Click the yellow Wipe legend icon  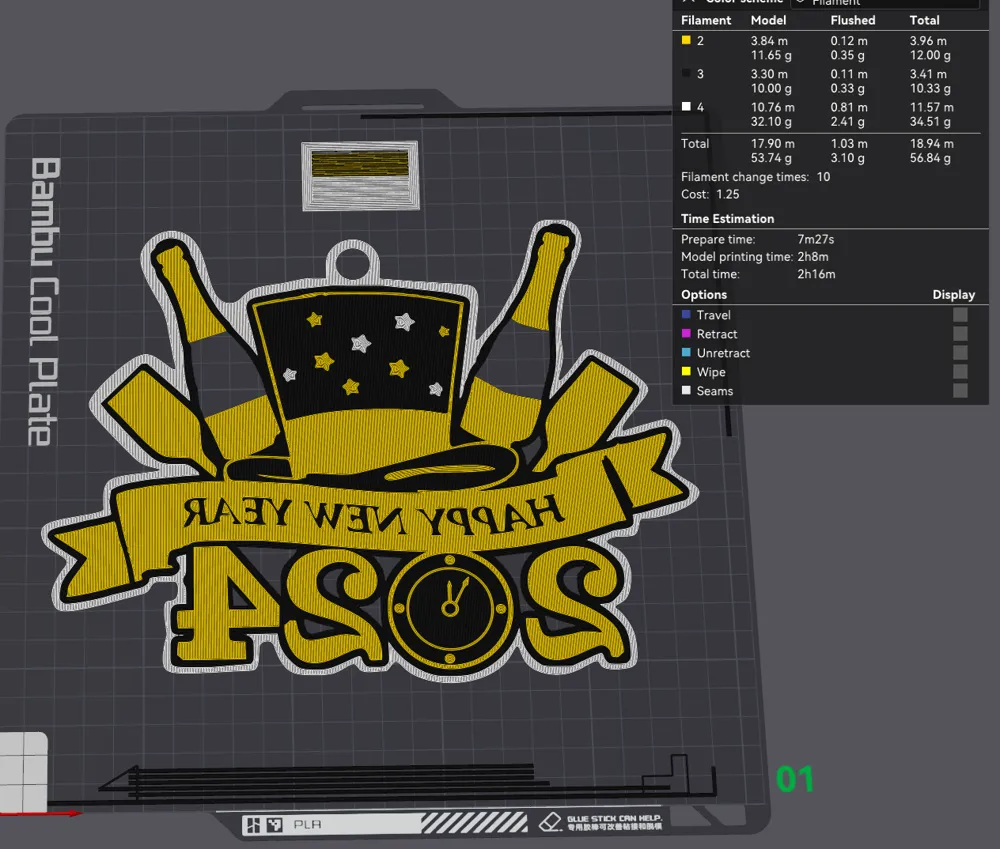click(x=686, y=372)
